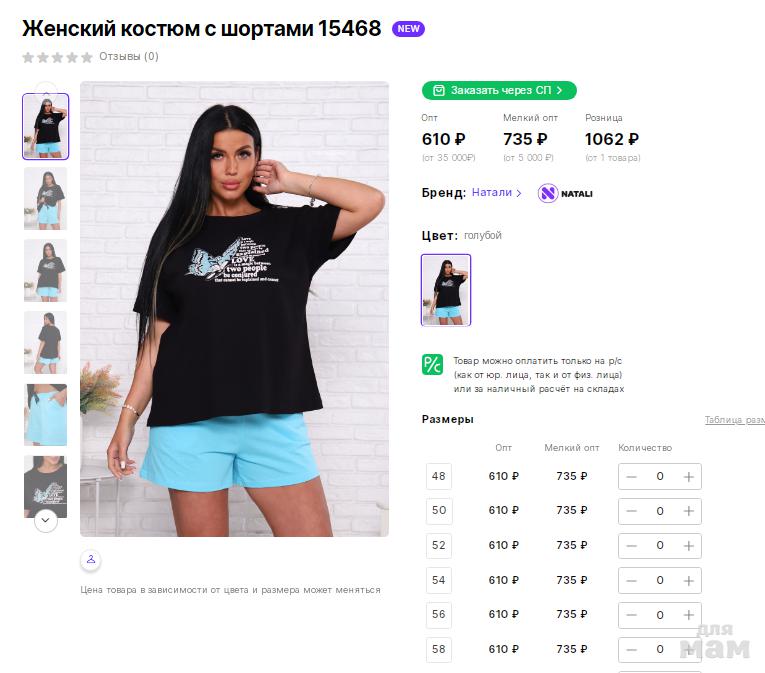Open the Таблица размеров link
The image size is (765, 673).
734,419
